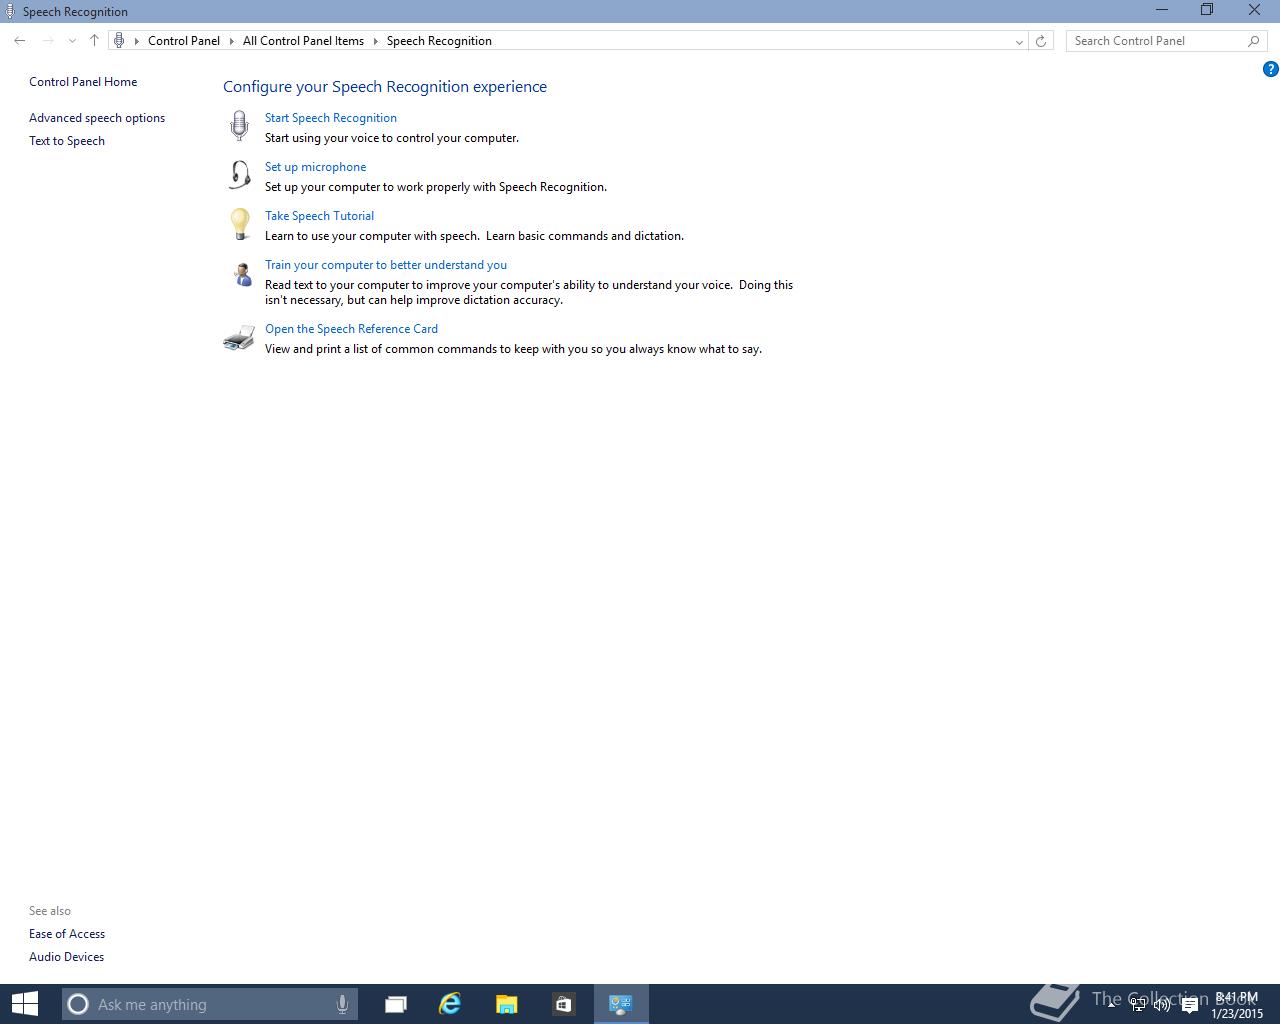Click the Control Panel breadcrumb segment
1280x1024 pixels.
click(x=184, y=41)
